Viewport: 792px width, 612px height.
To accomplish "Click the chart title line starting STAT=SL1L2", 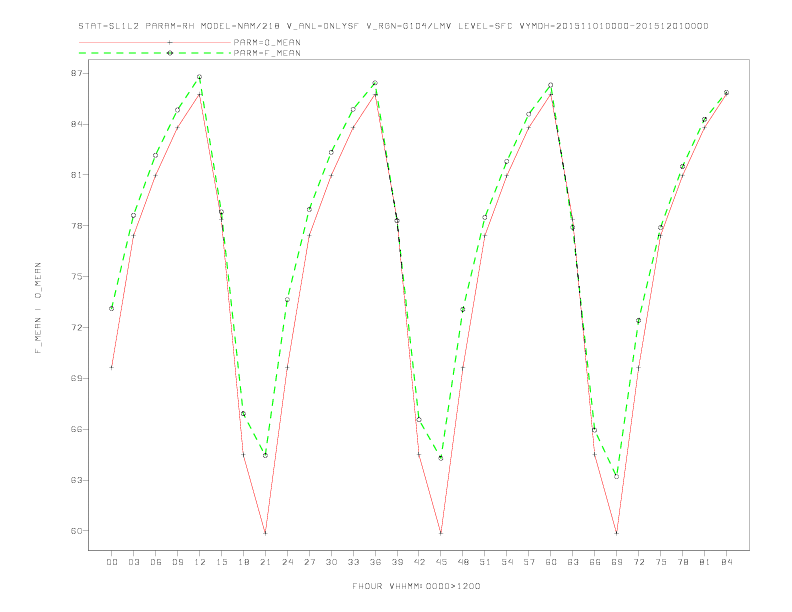I will tap(393, 26).
